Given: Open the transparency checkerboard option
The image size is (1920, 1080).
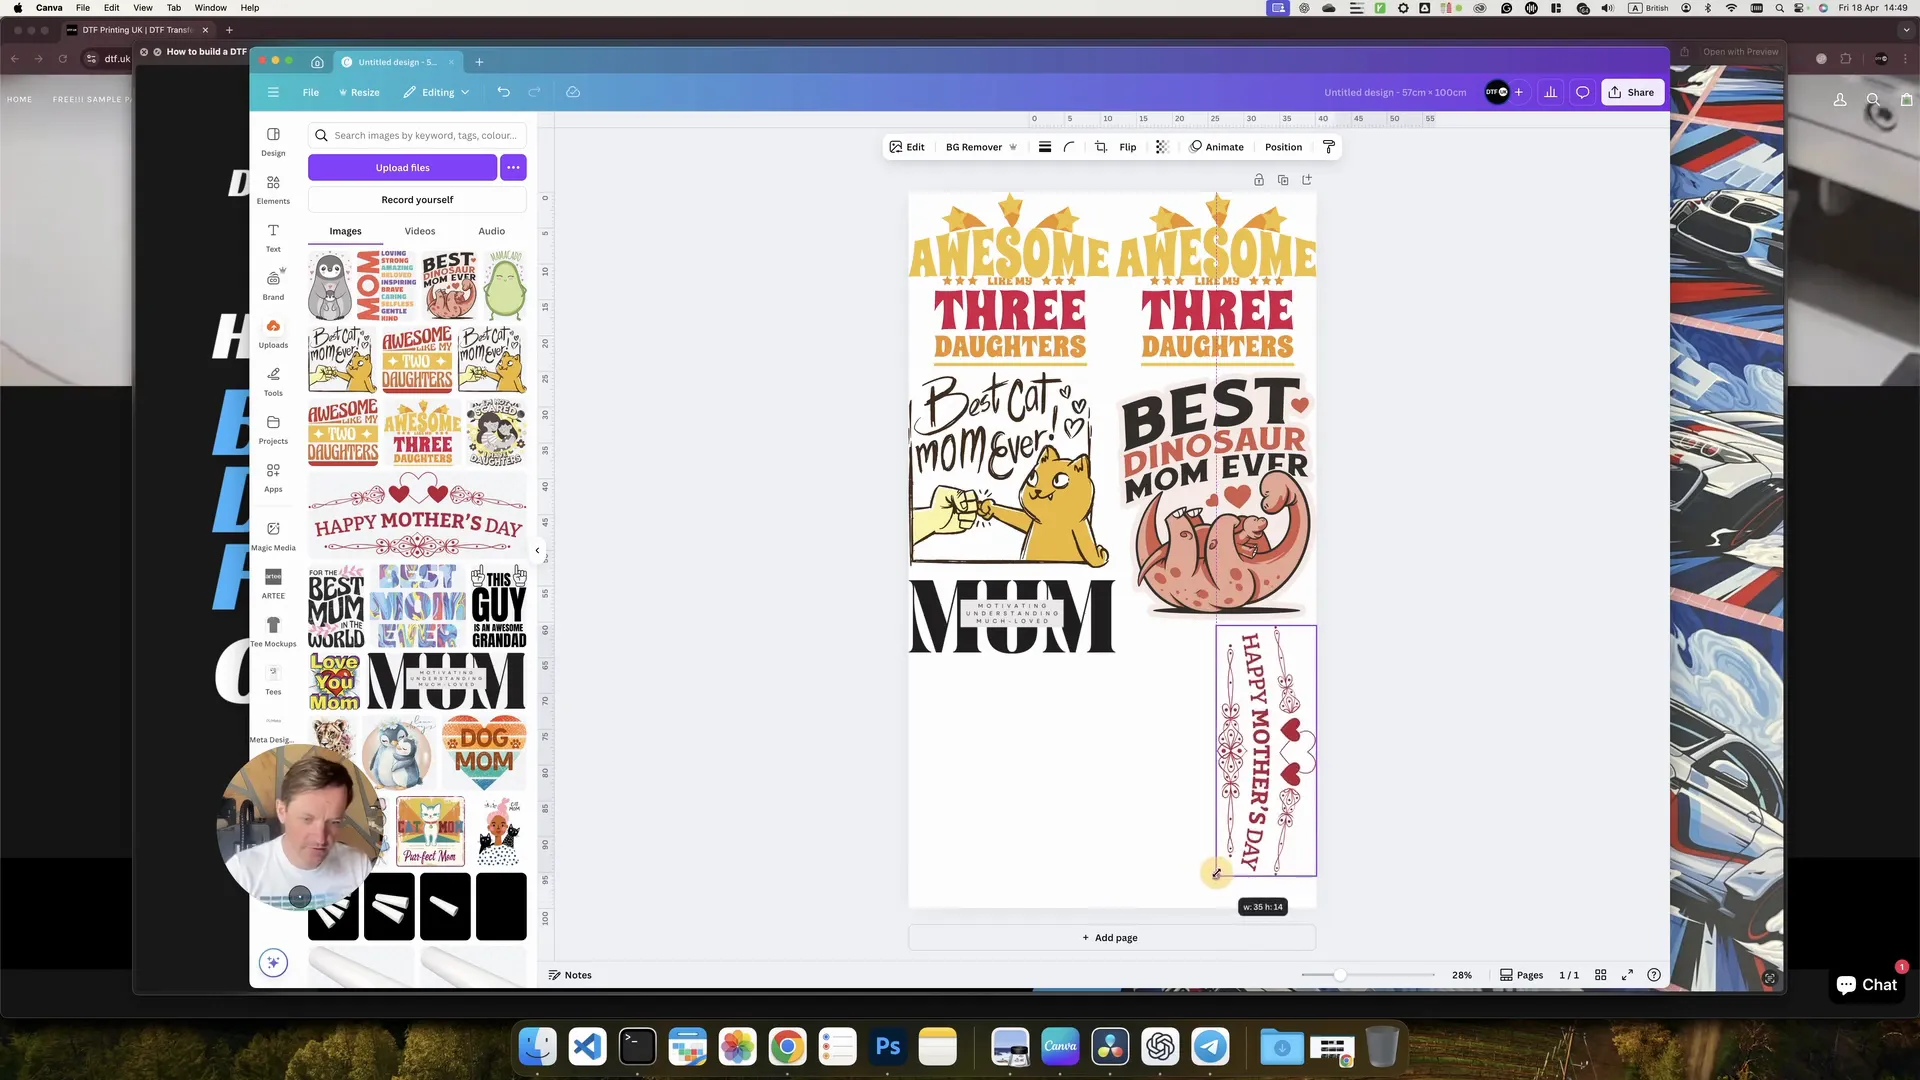Looking at the screenshot, I should [1162, 147].
